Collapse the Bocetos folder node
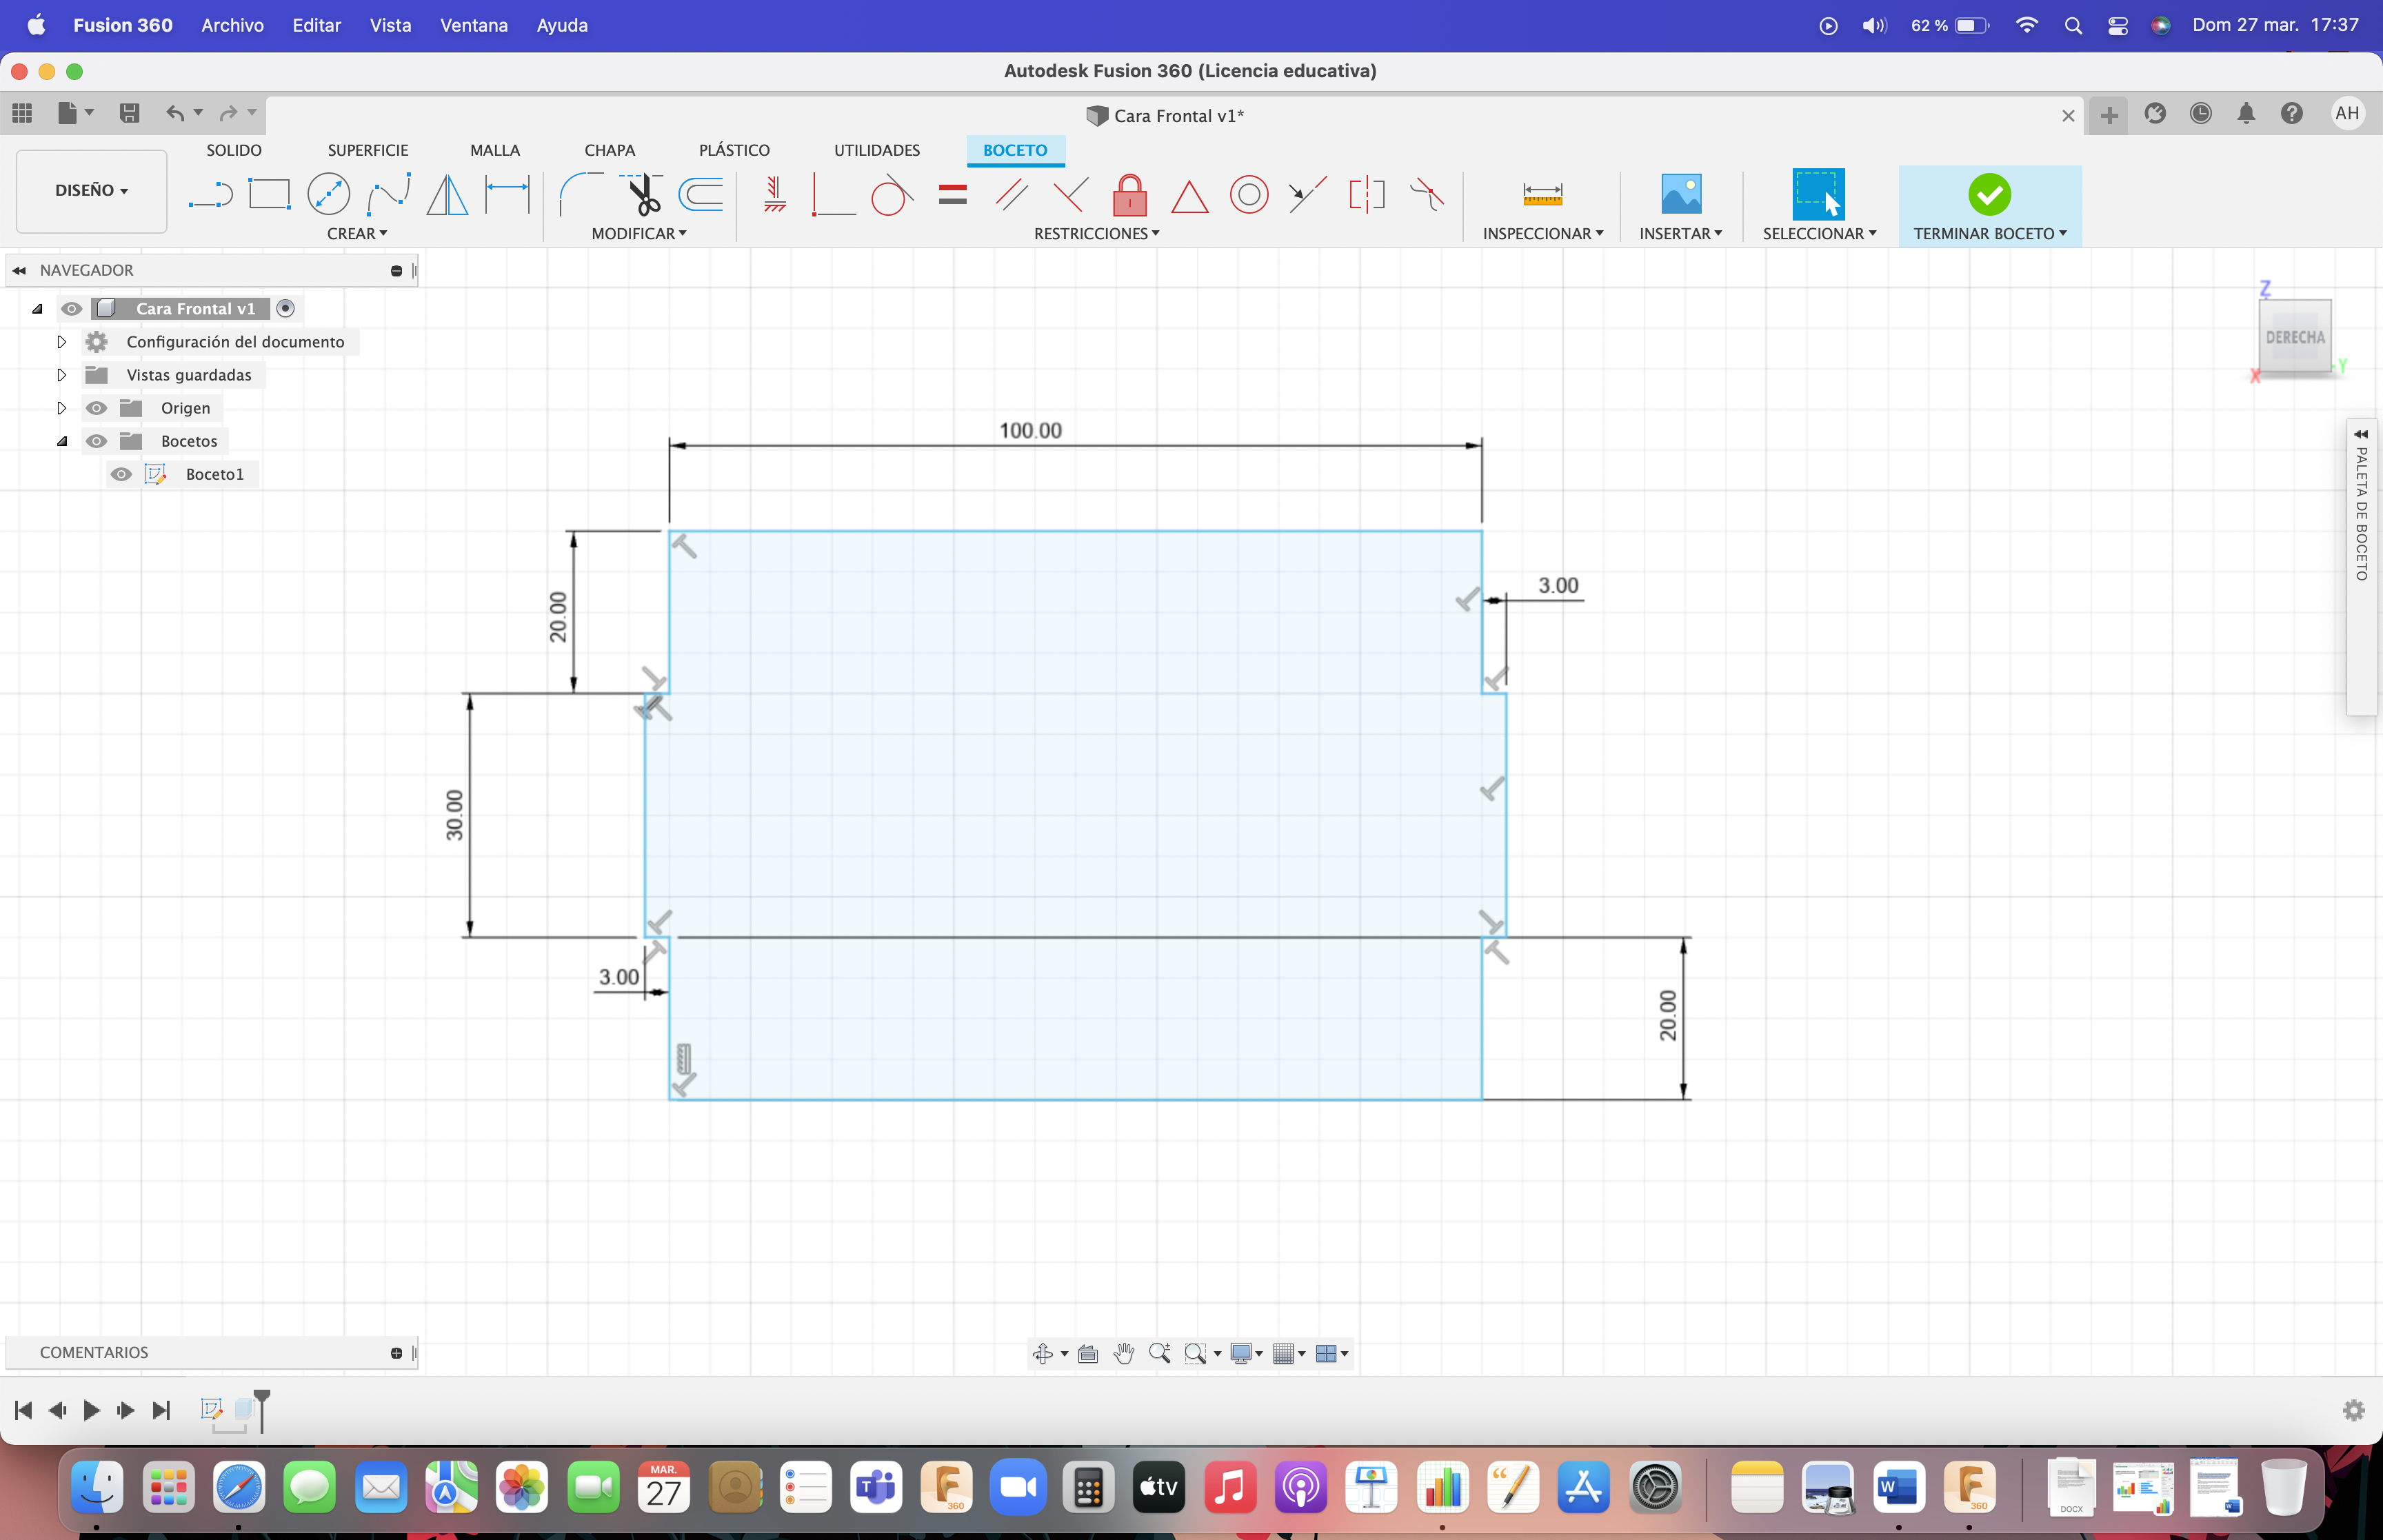The height and width of the screenshot is (1540, 2383). pos(62,441)
